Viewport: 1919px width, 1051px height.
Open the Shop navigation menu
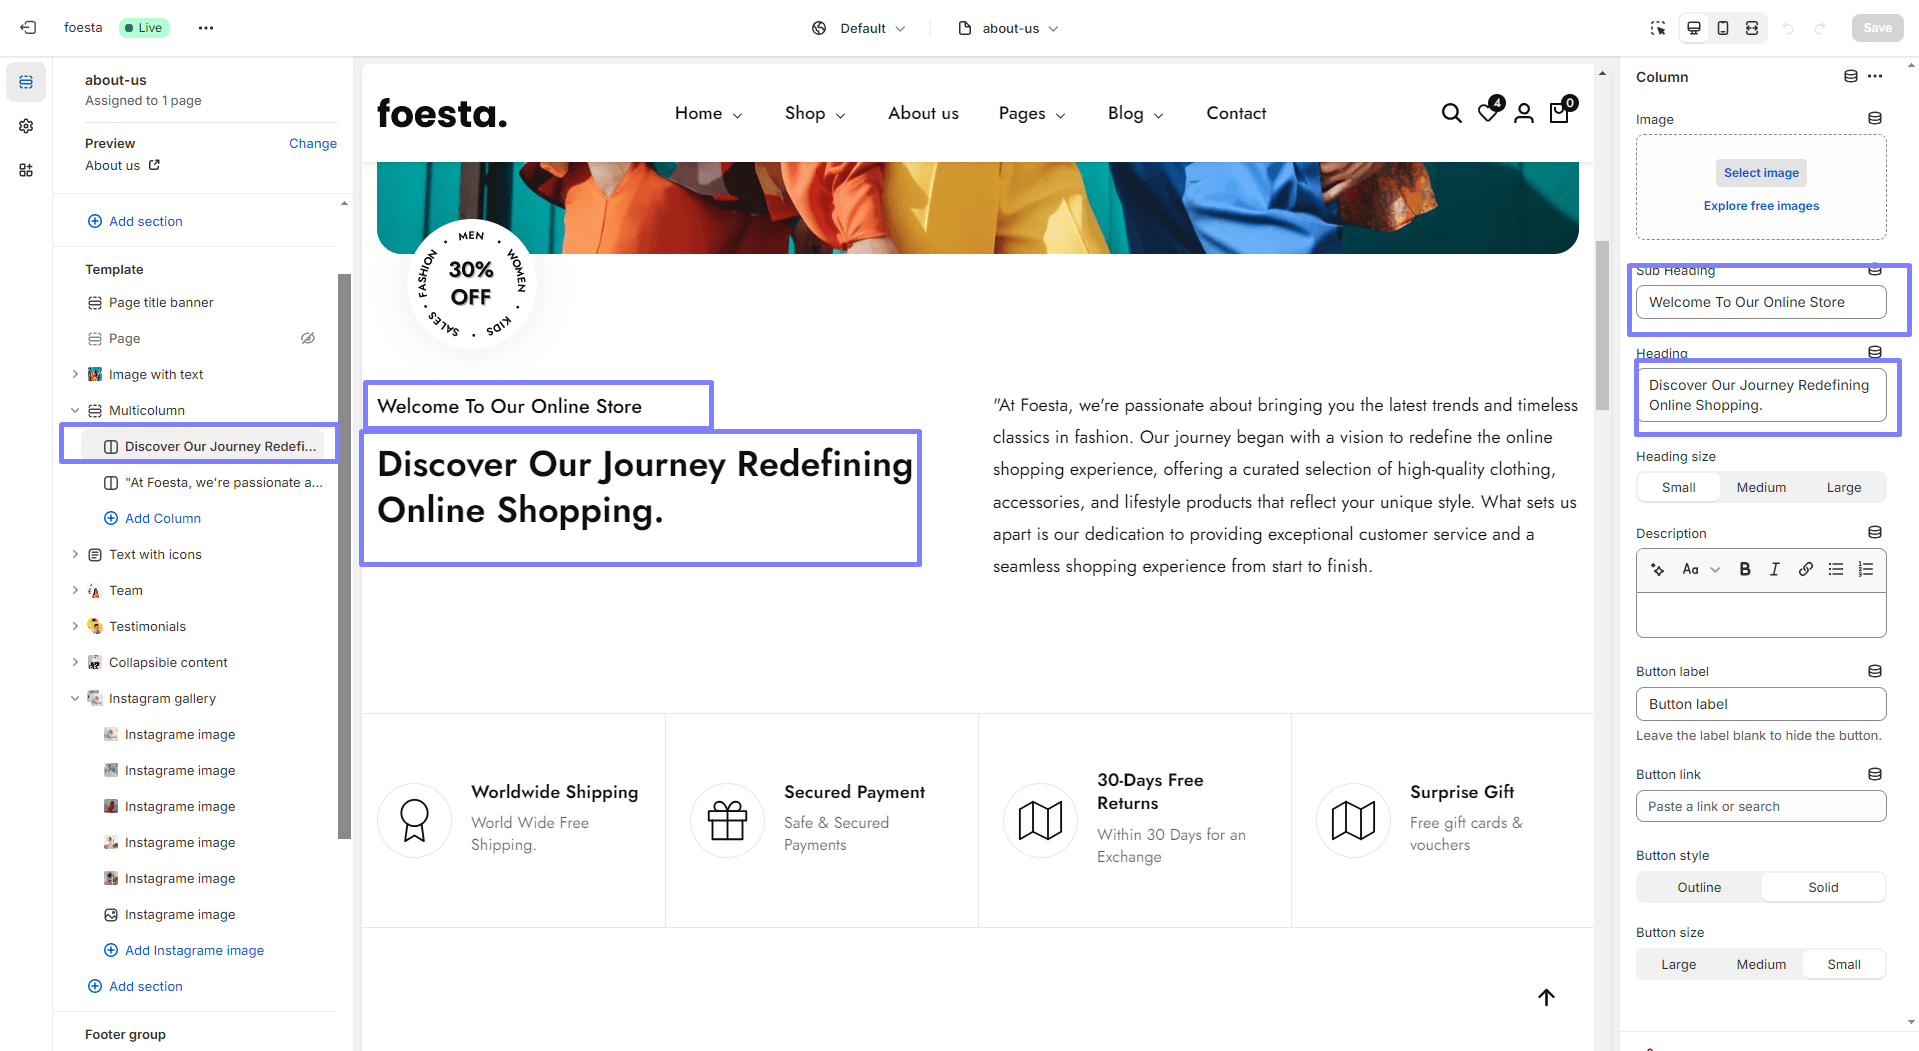click(x=815, y=114)
